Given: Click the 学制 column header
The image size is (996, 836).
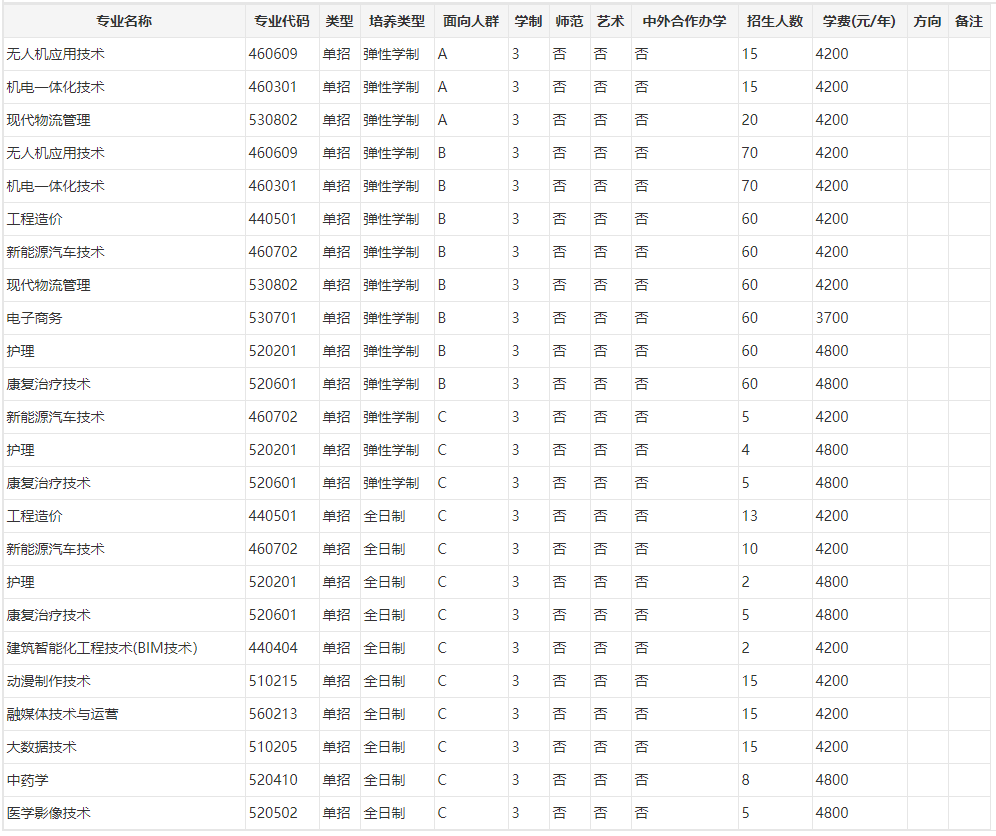Looking at the screenshot, I should coord(528,21).
